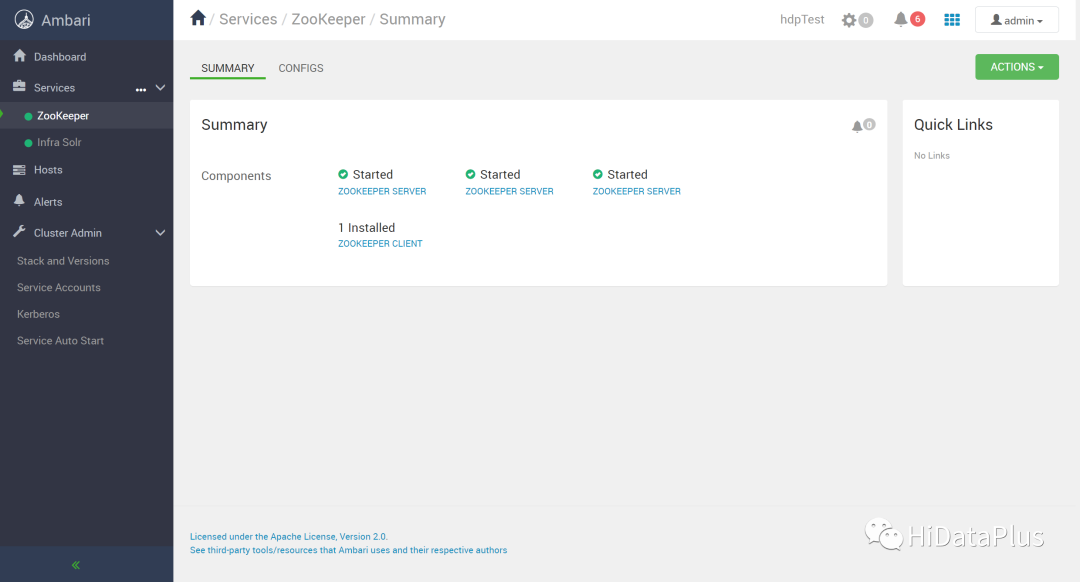Navigate to Hosts in sidebar
1080x582 pixels.
click(x=48, y=170)
